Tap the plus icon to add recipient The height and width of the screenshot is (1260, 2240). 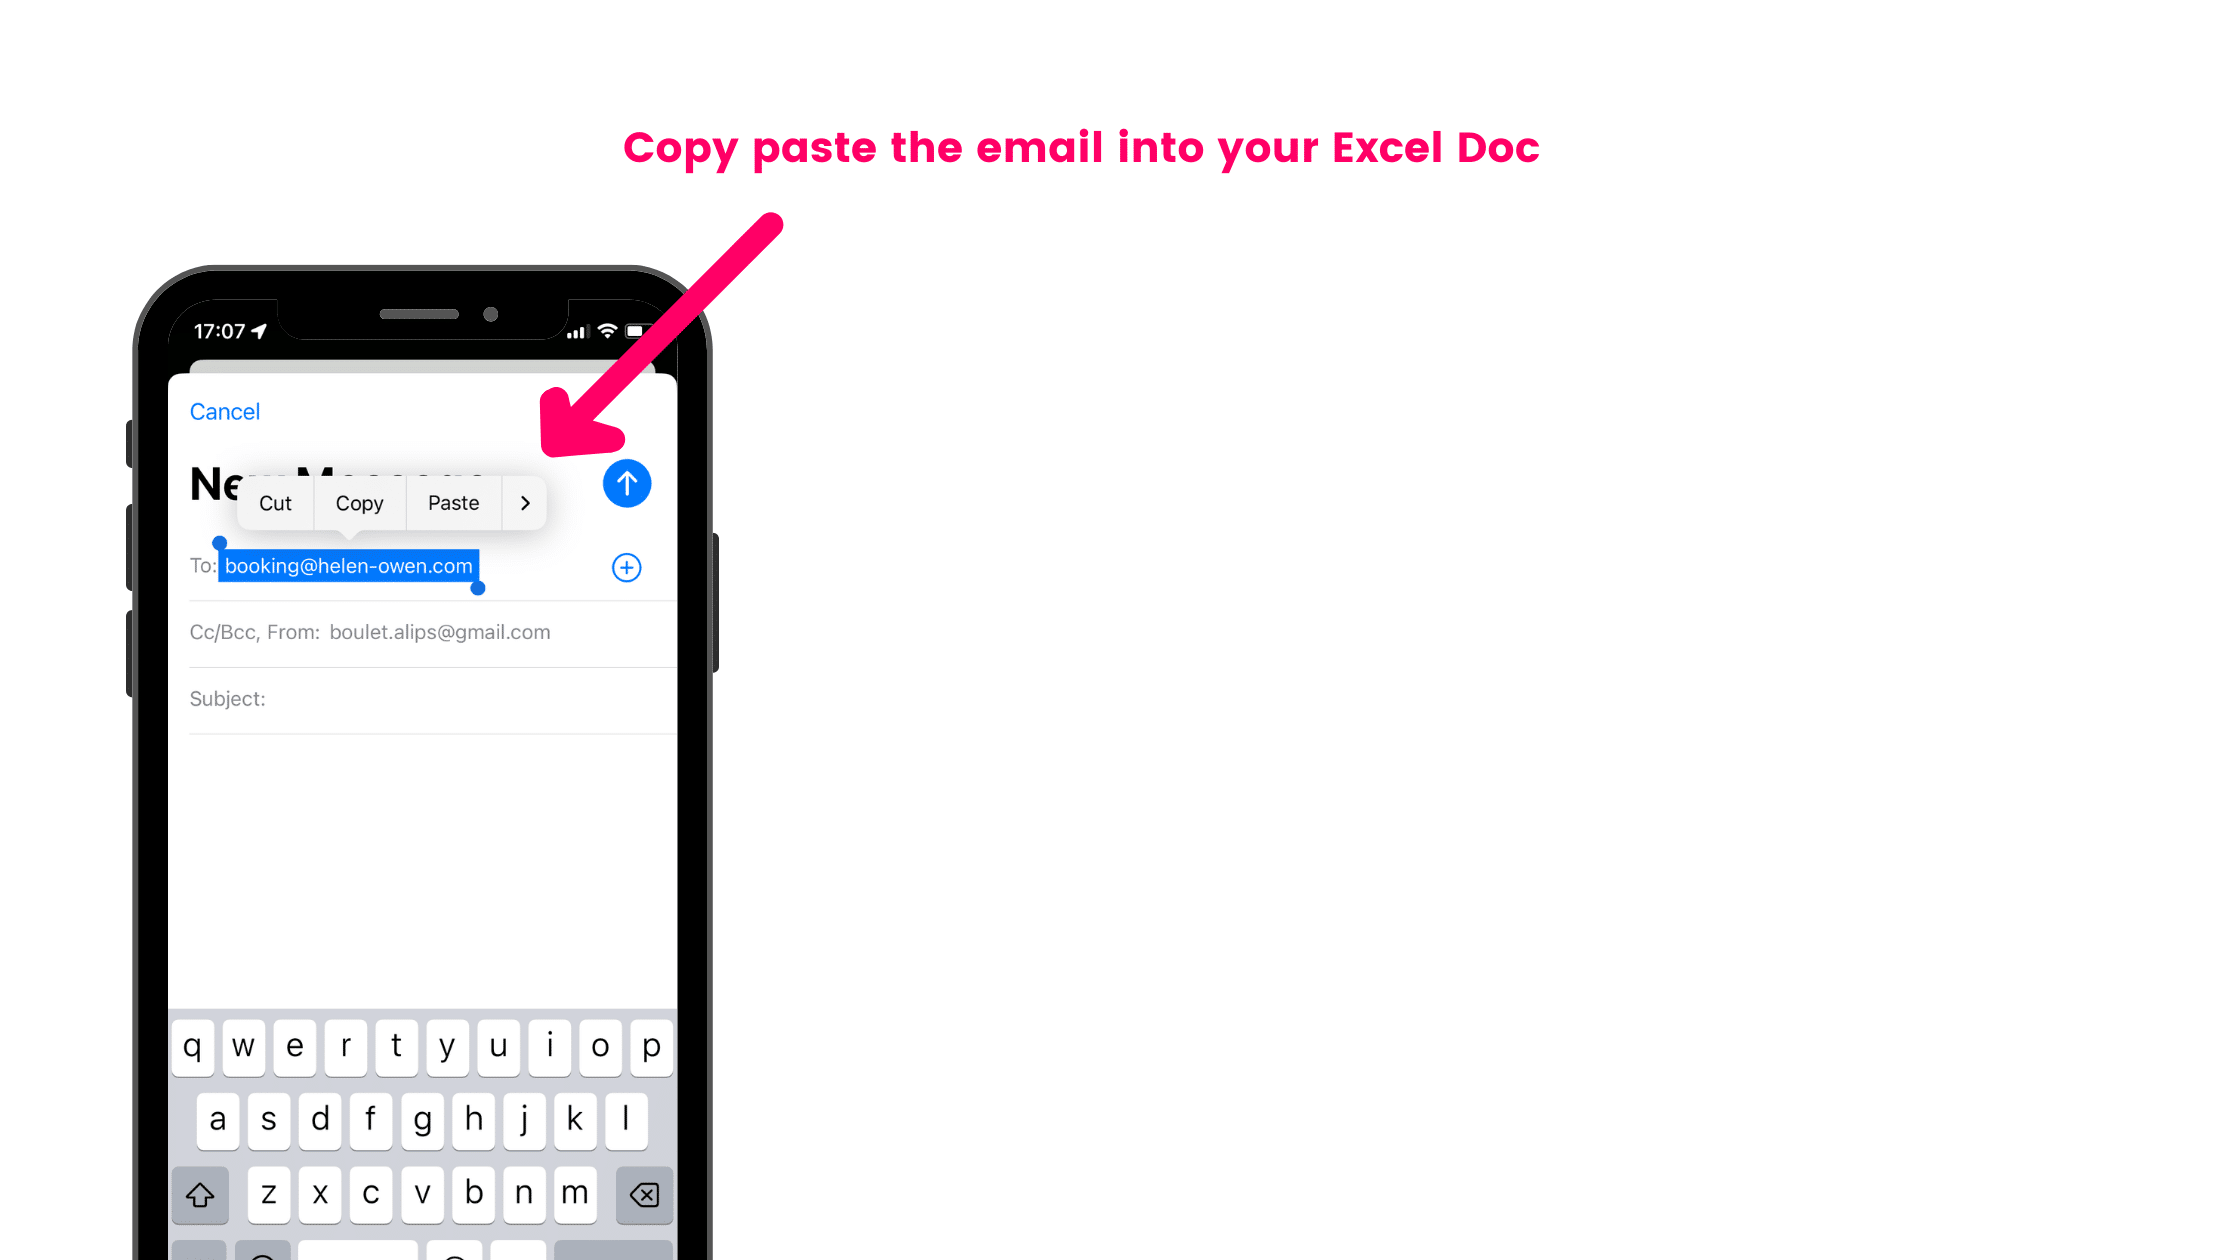[x=626, y=568]
